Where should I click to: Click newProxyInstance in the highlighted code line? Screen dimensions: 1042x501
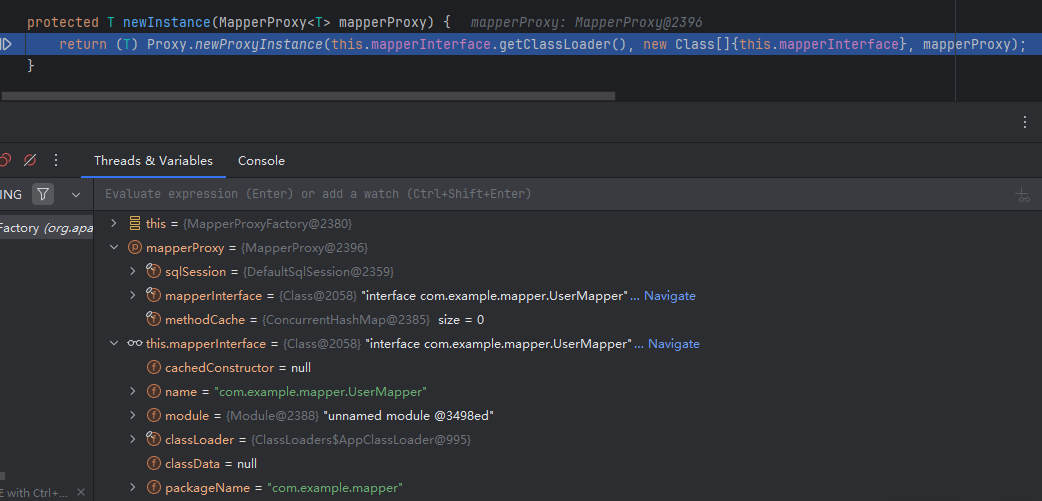259,45
